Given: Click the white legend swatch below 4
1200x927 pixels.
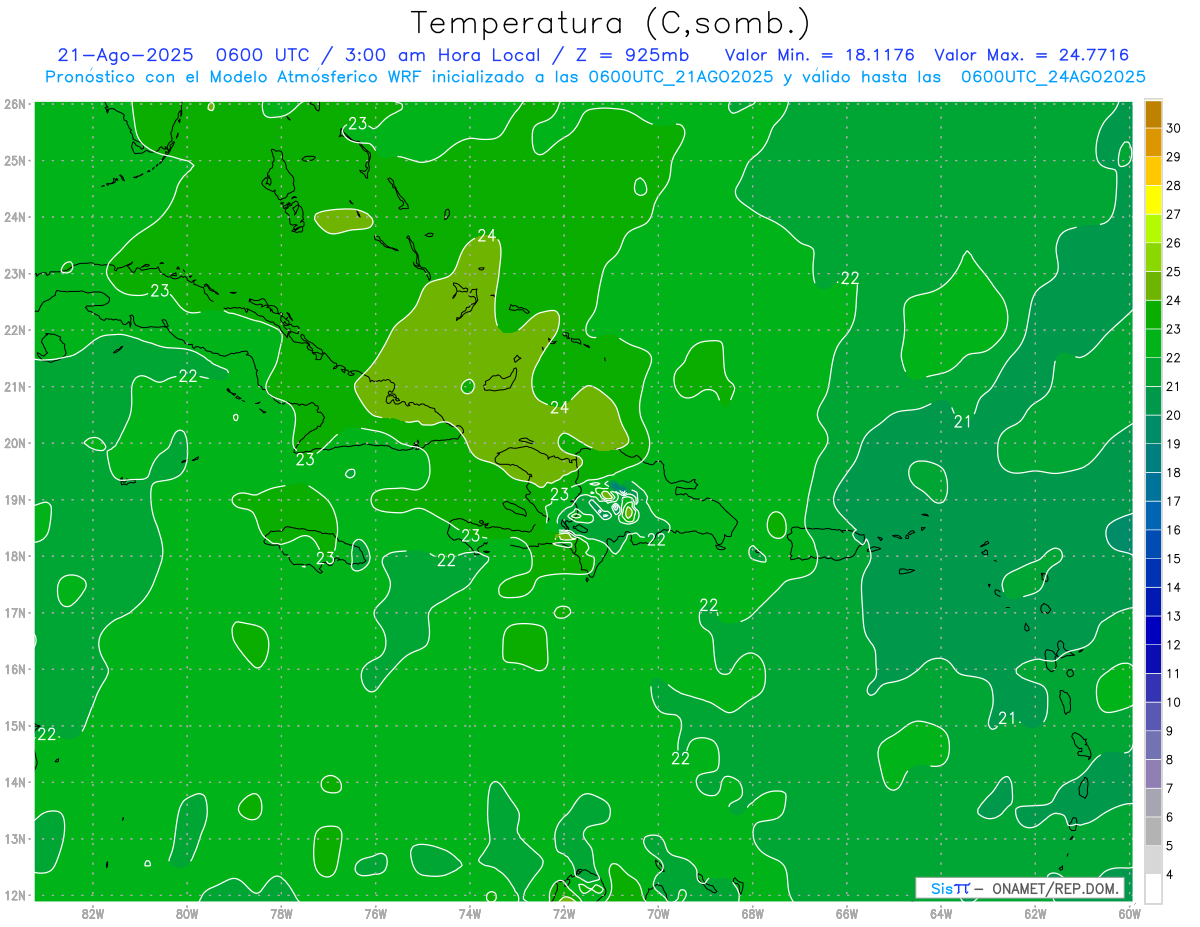Looking at the screenshot, I should click(x=1153, y=888).
